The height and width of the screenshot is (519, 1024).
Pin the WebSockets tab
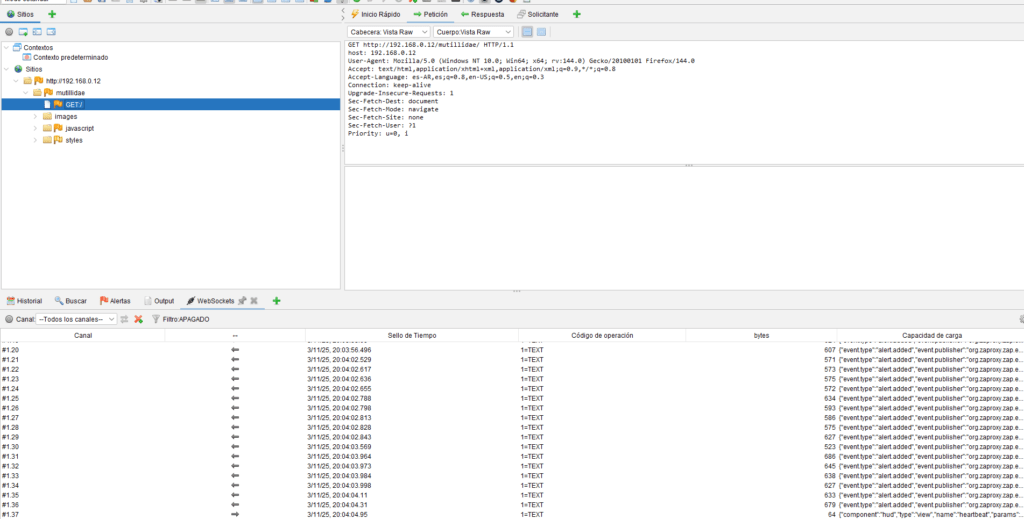242,301
